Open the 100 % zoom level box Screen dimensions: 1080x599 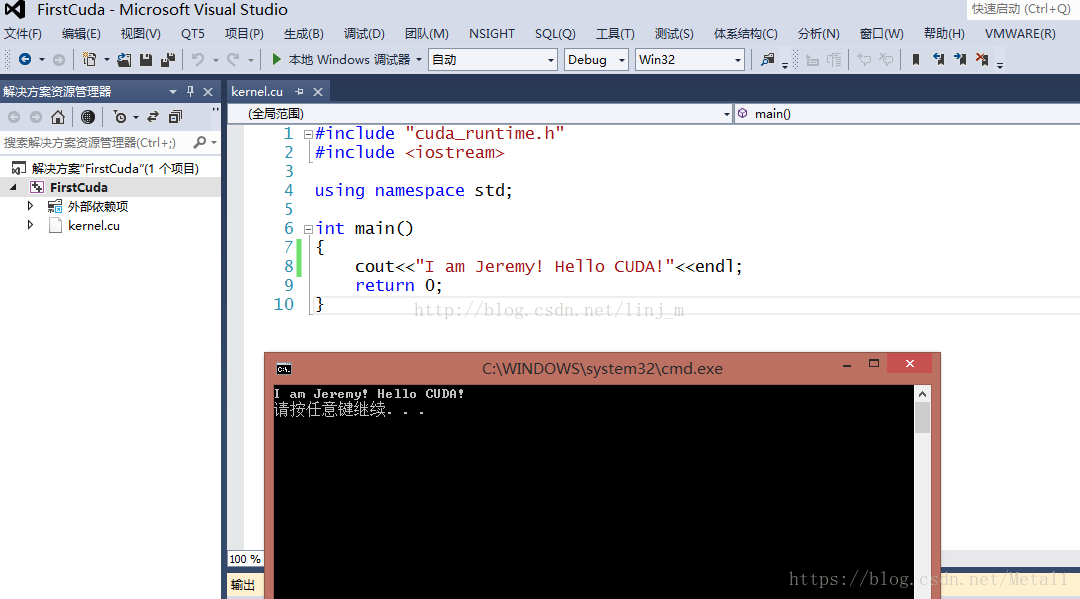point(245,559)
